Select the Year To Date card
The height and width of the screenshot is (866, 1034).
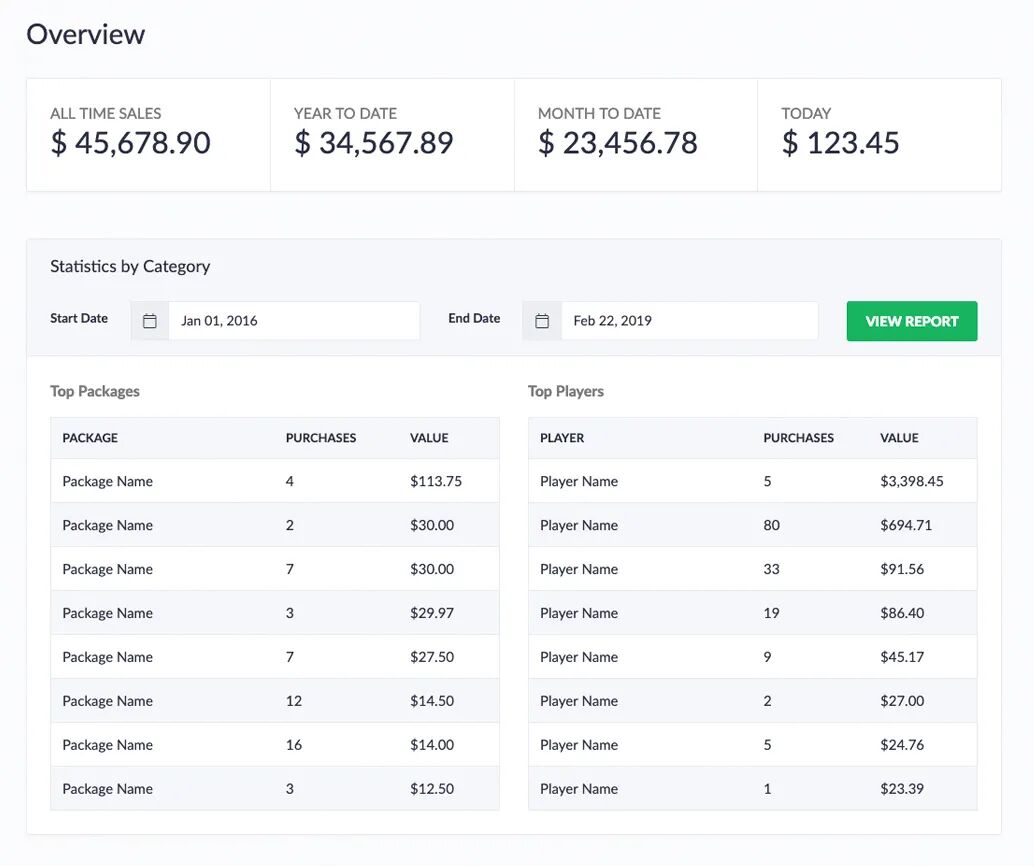(x=392, y=135)
